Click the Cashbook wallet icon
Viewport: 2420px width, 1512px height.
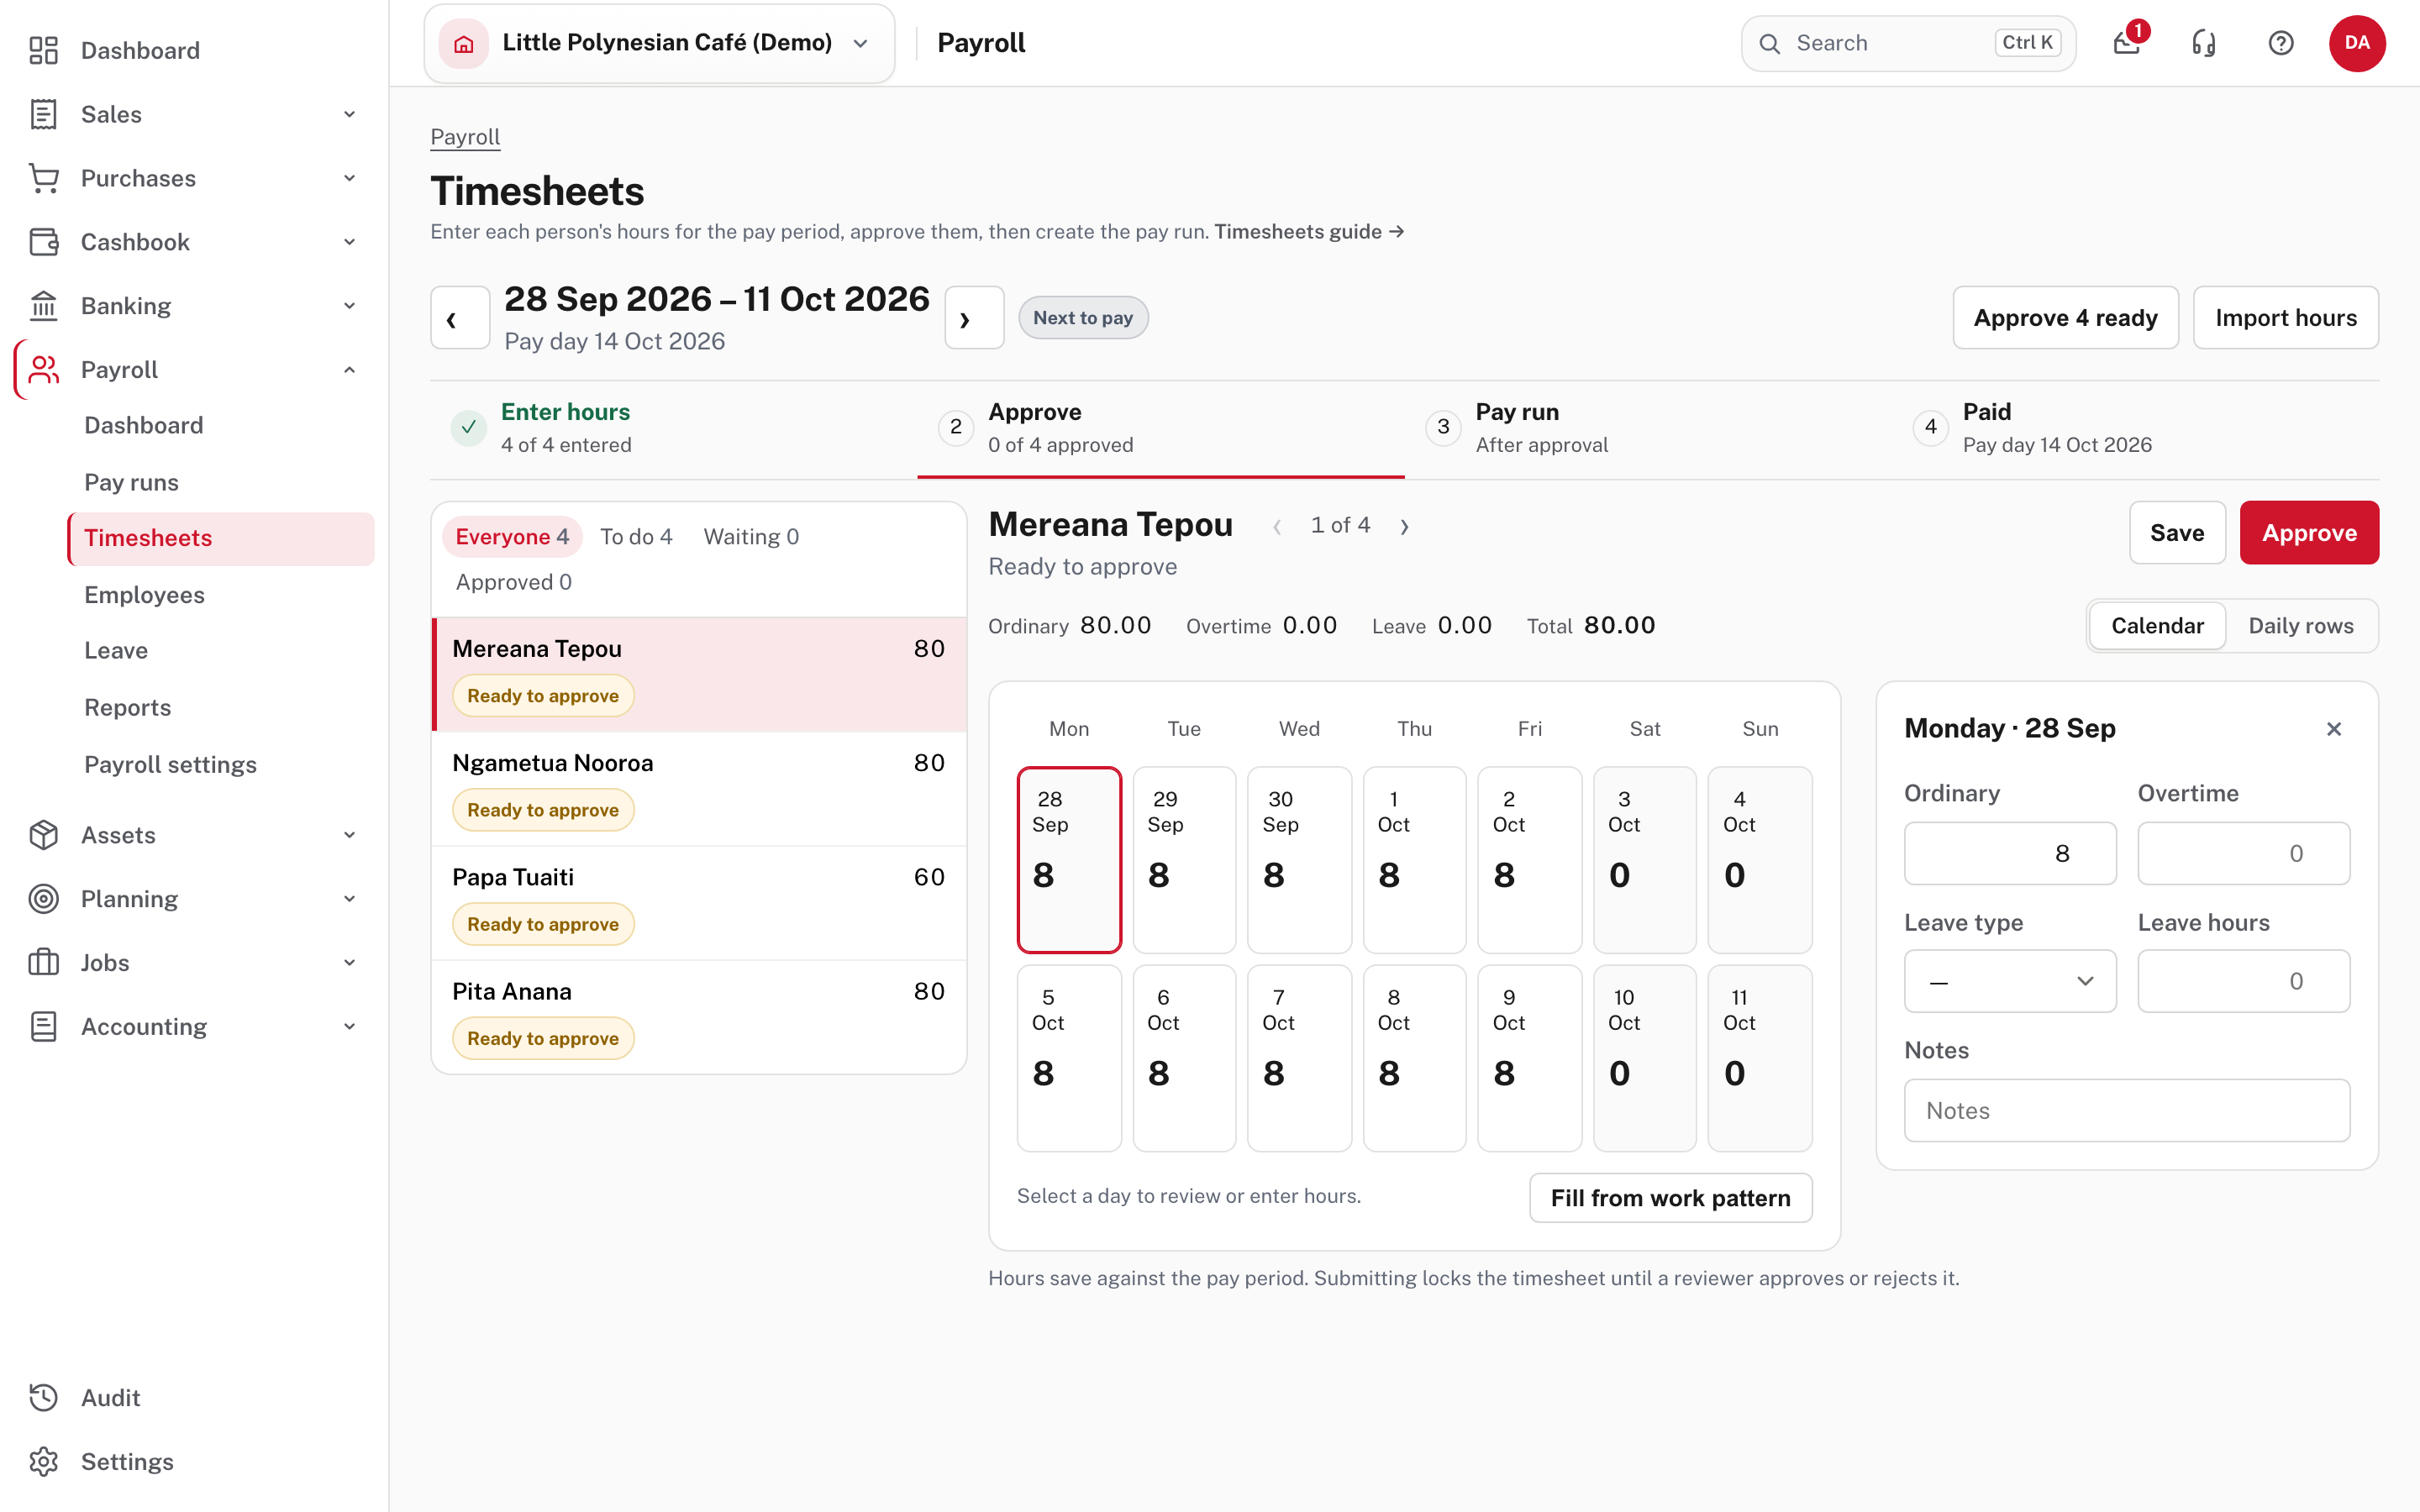coord(43,242)
